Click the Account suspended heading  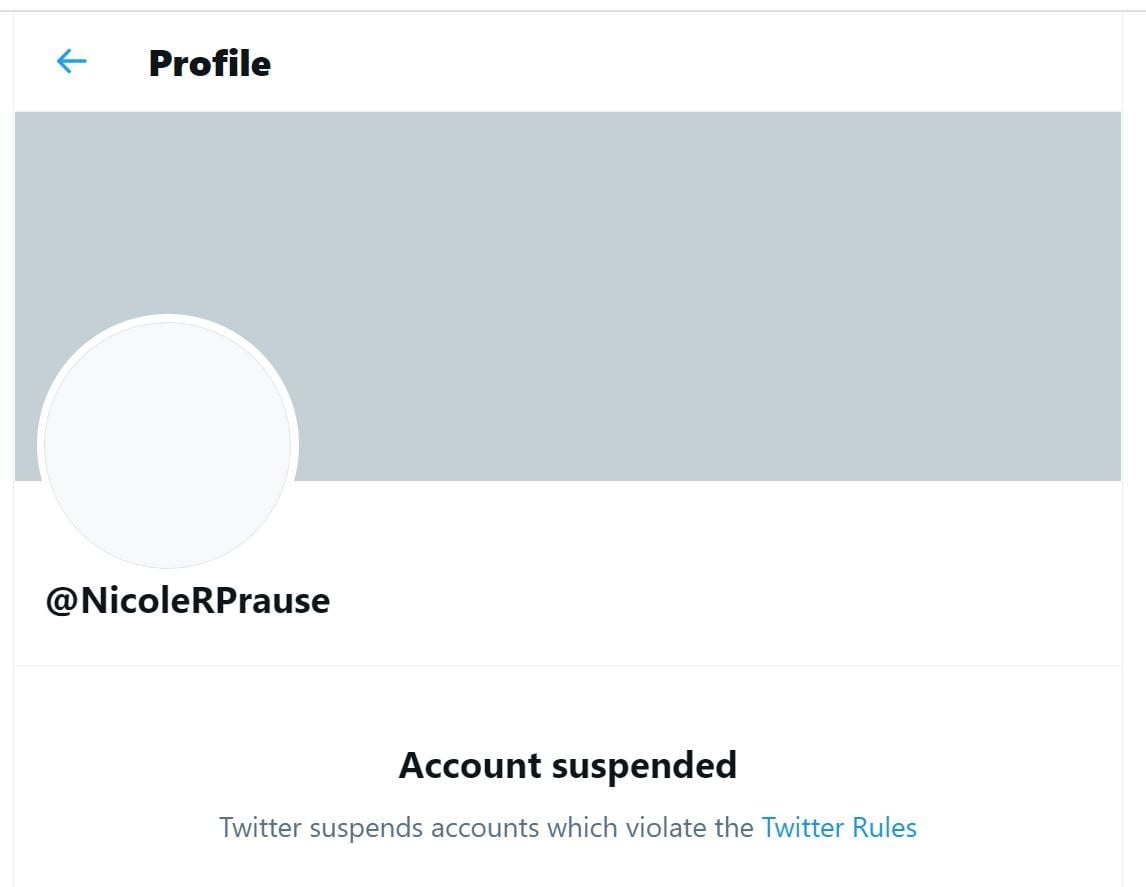tap(567, 765)
